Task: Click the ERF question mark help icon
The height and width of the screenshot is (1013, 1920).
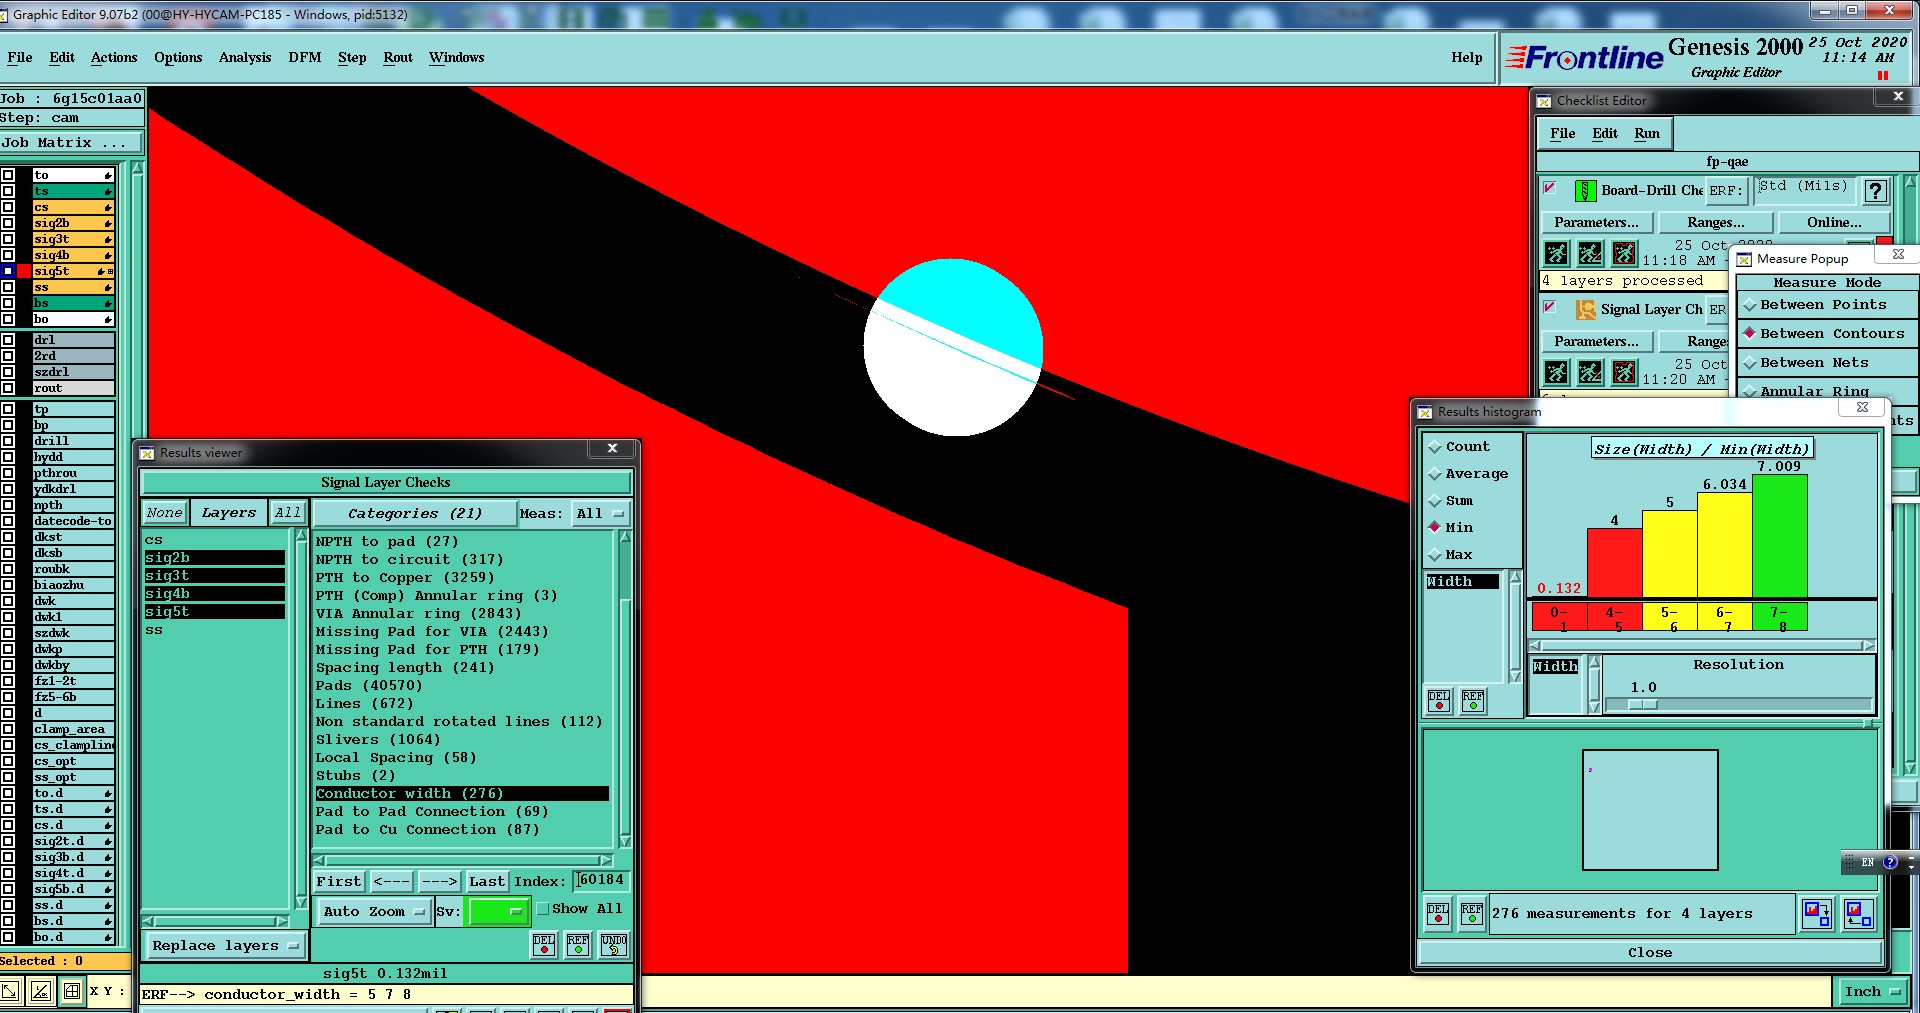Action: point(1875,191)
